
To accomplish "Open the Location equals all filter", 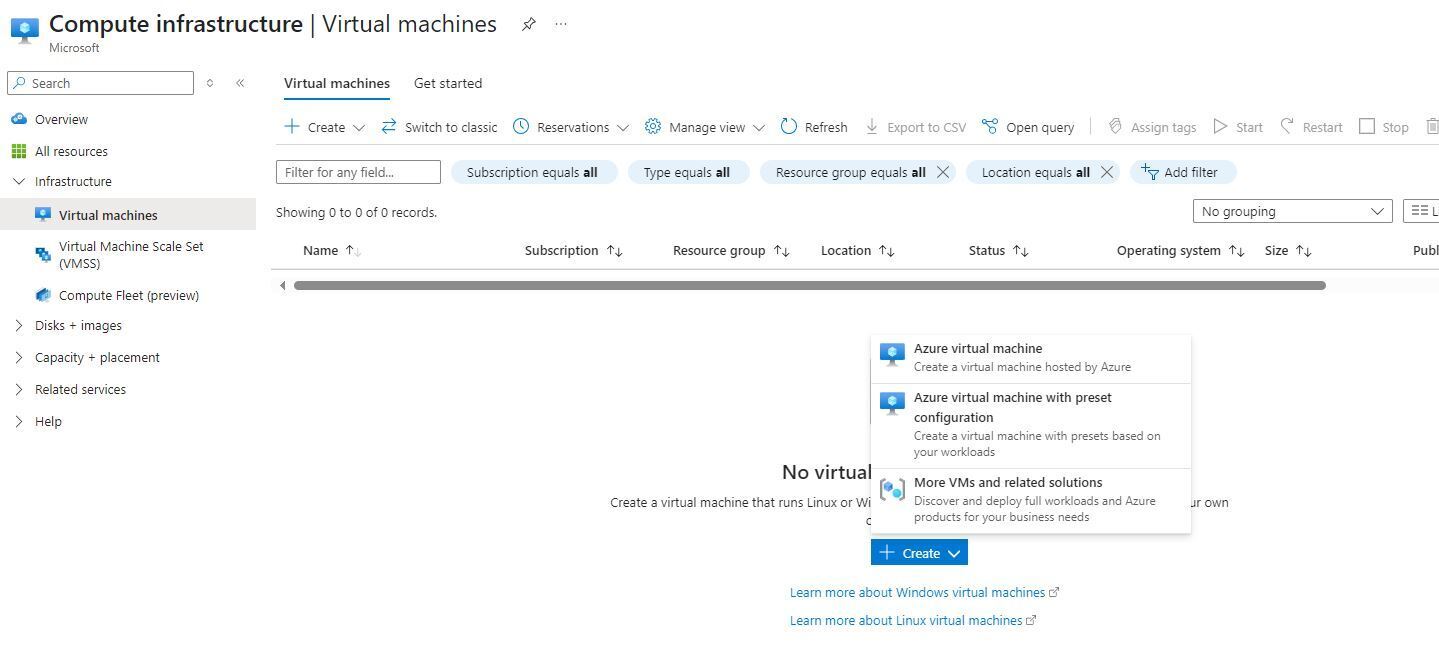I will pos(1035,172).
